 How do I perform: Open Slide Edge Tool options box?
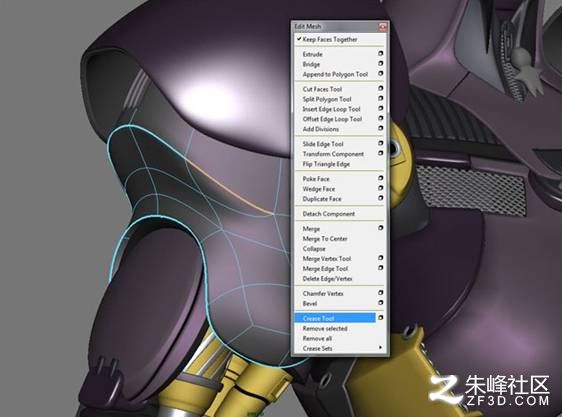click(381, 143)
